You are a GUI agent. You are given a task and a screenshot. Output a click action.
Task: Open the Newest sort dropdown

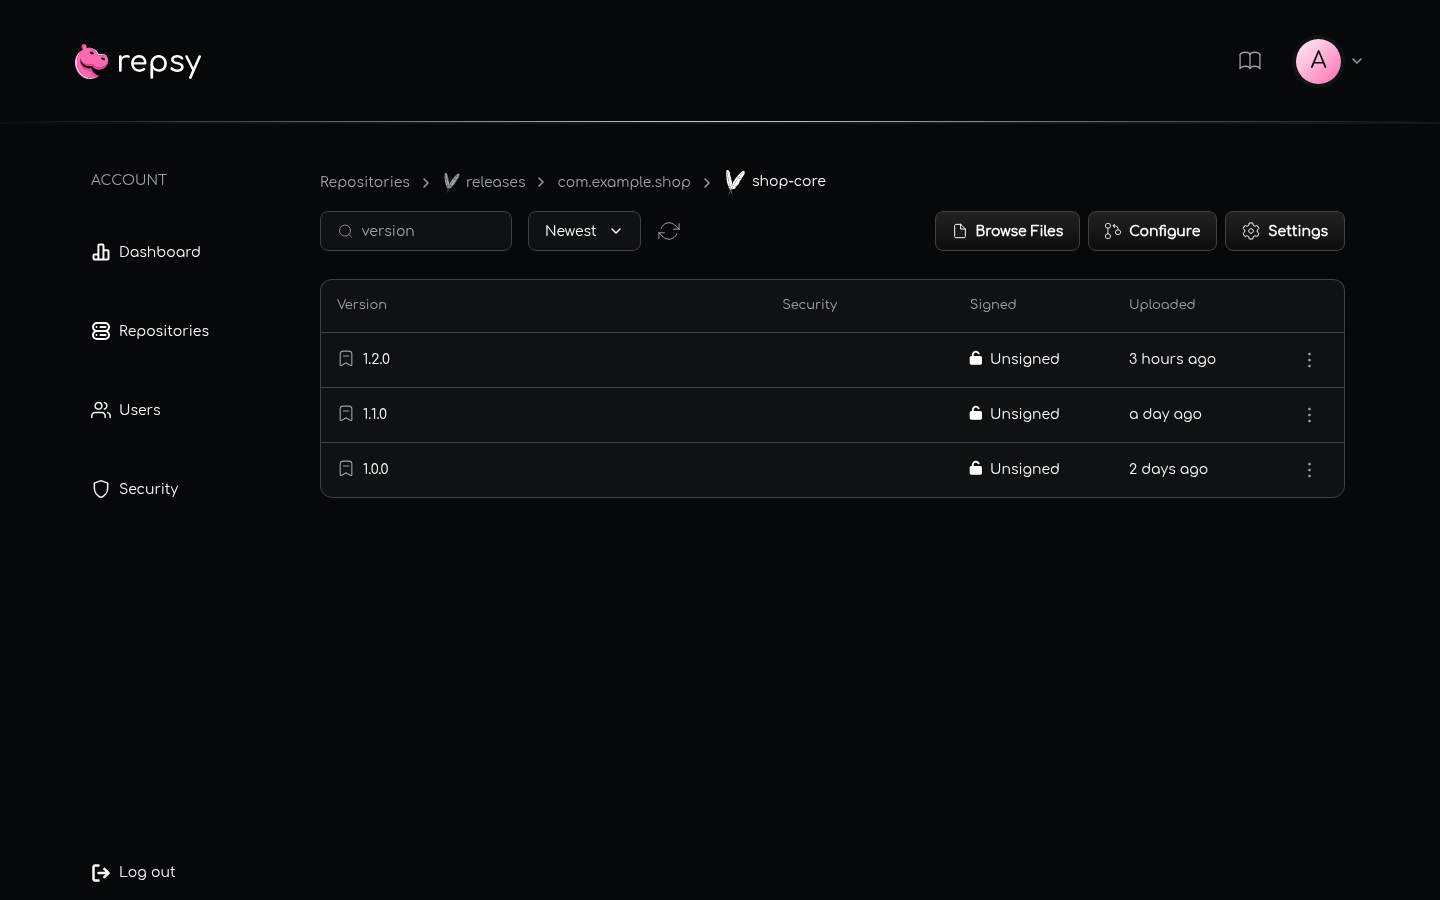click(x=584, y=231)
